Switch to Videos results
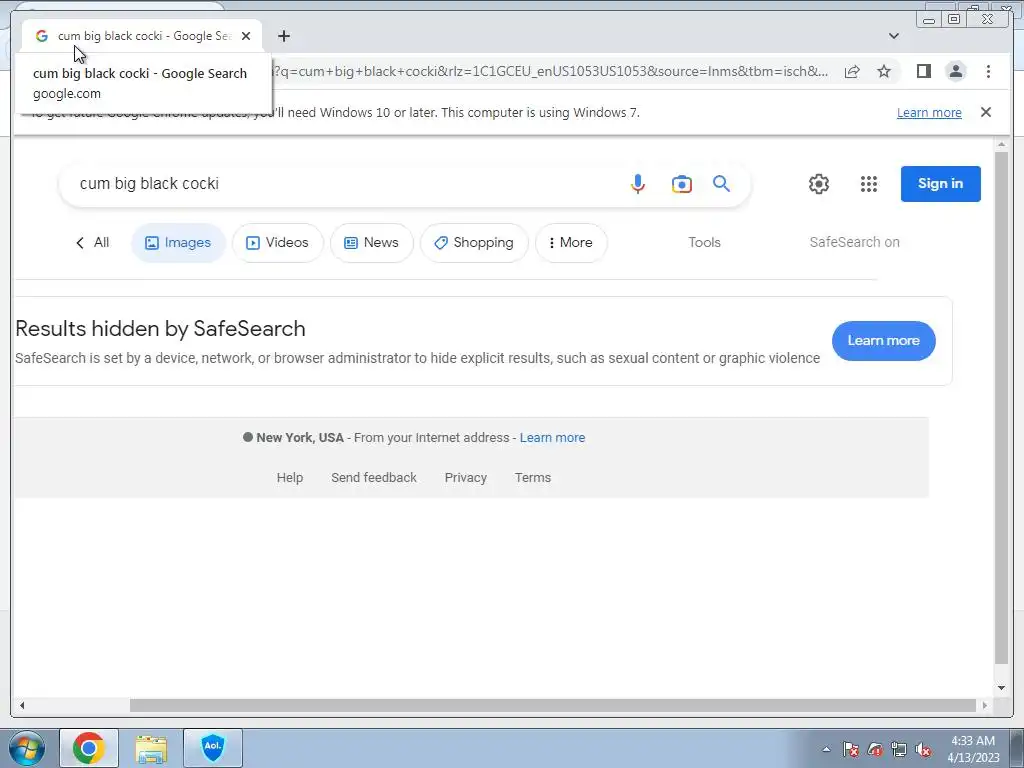 point(278,243)
